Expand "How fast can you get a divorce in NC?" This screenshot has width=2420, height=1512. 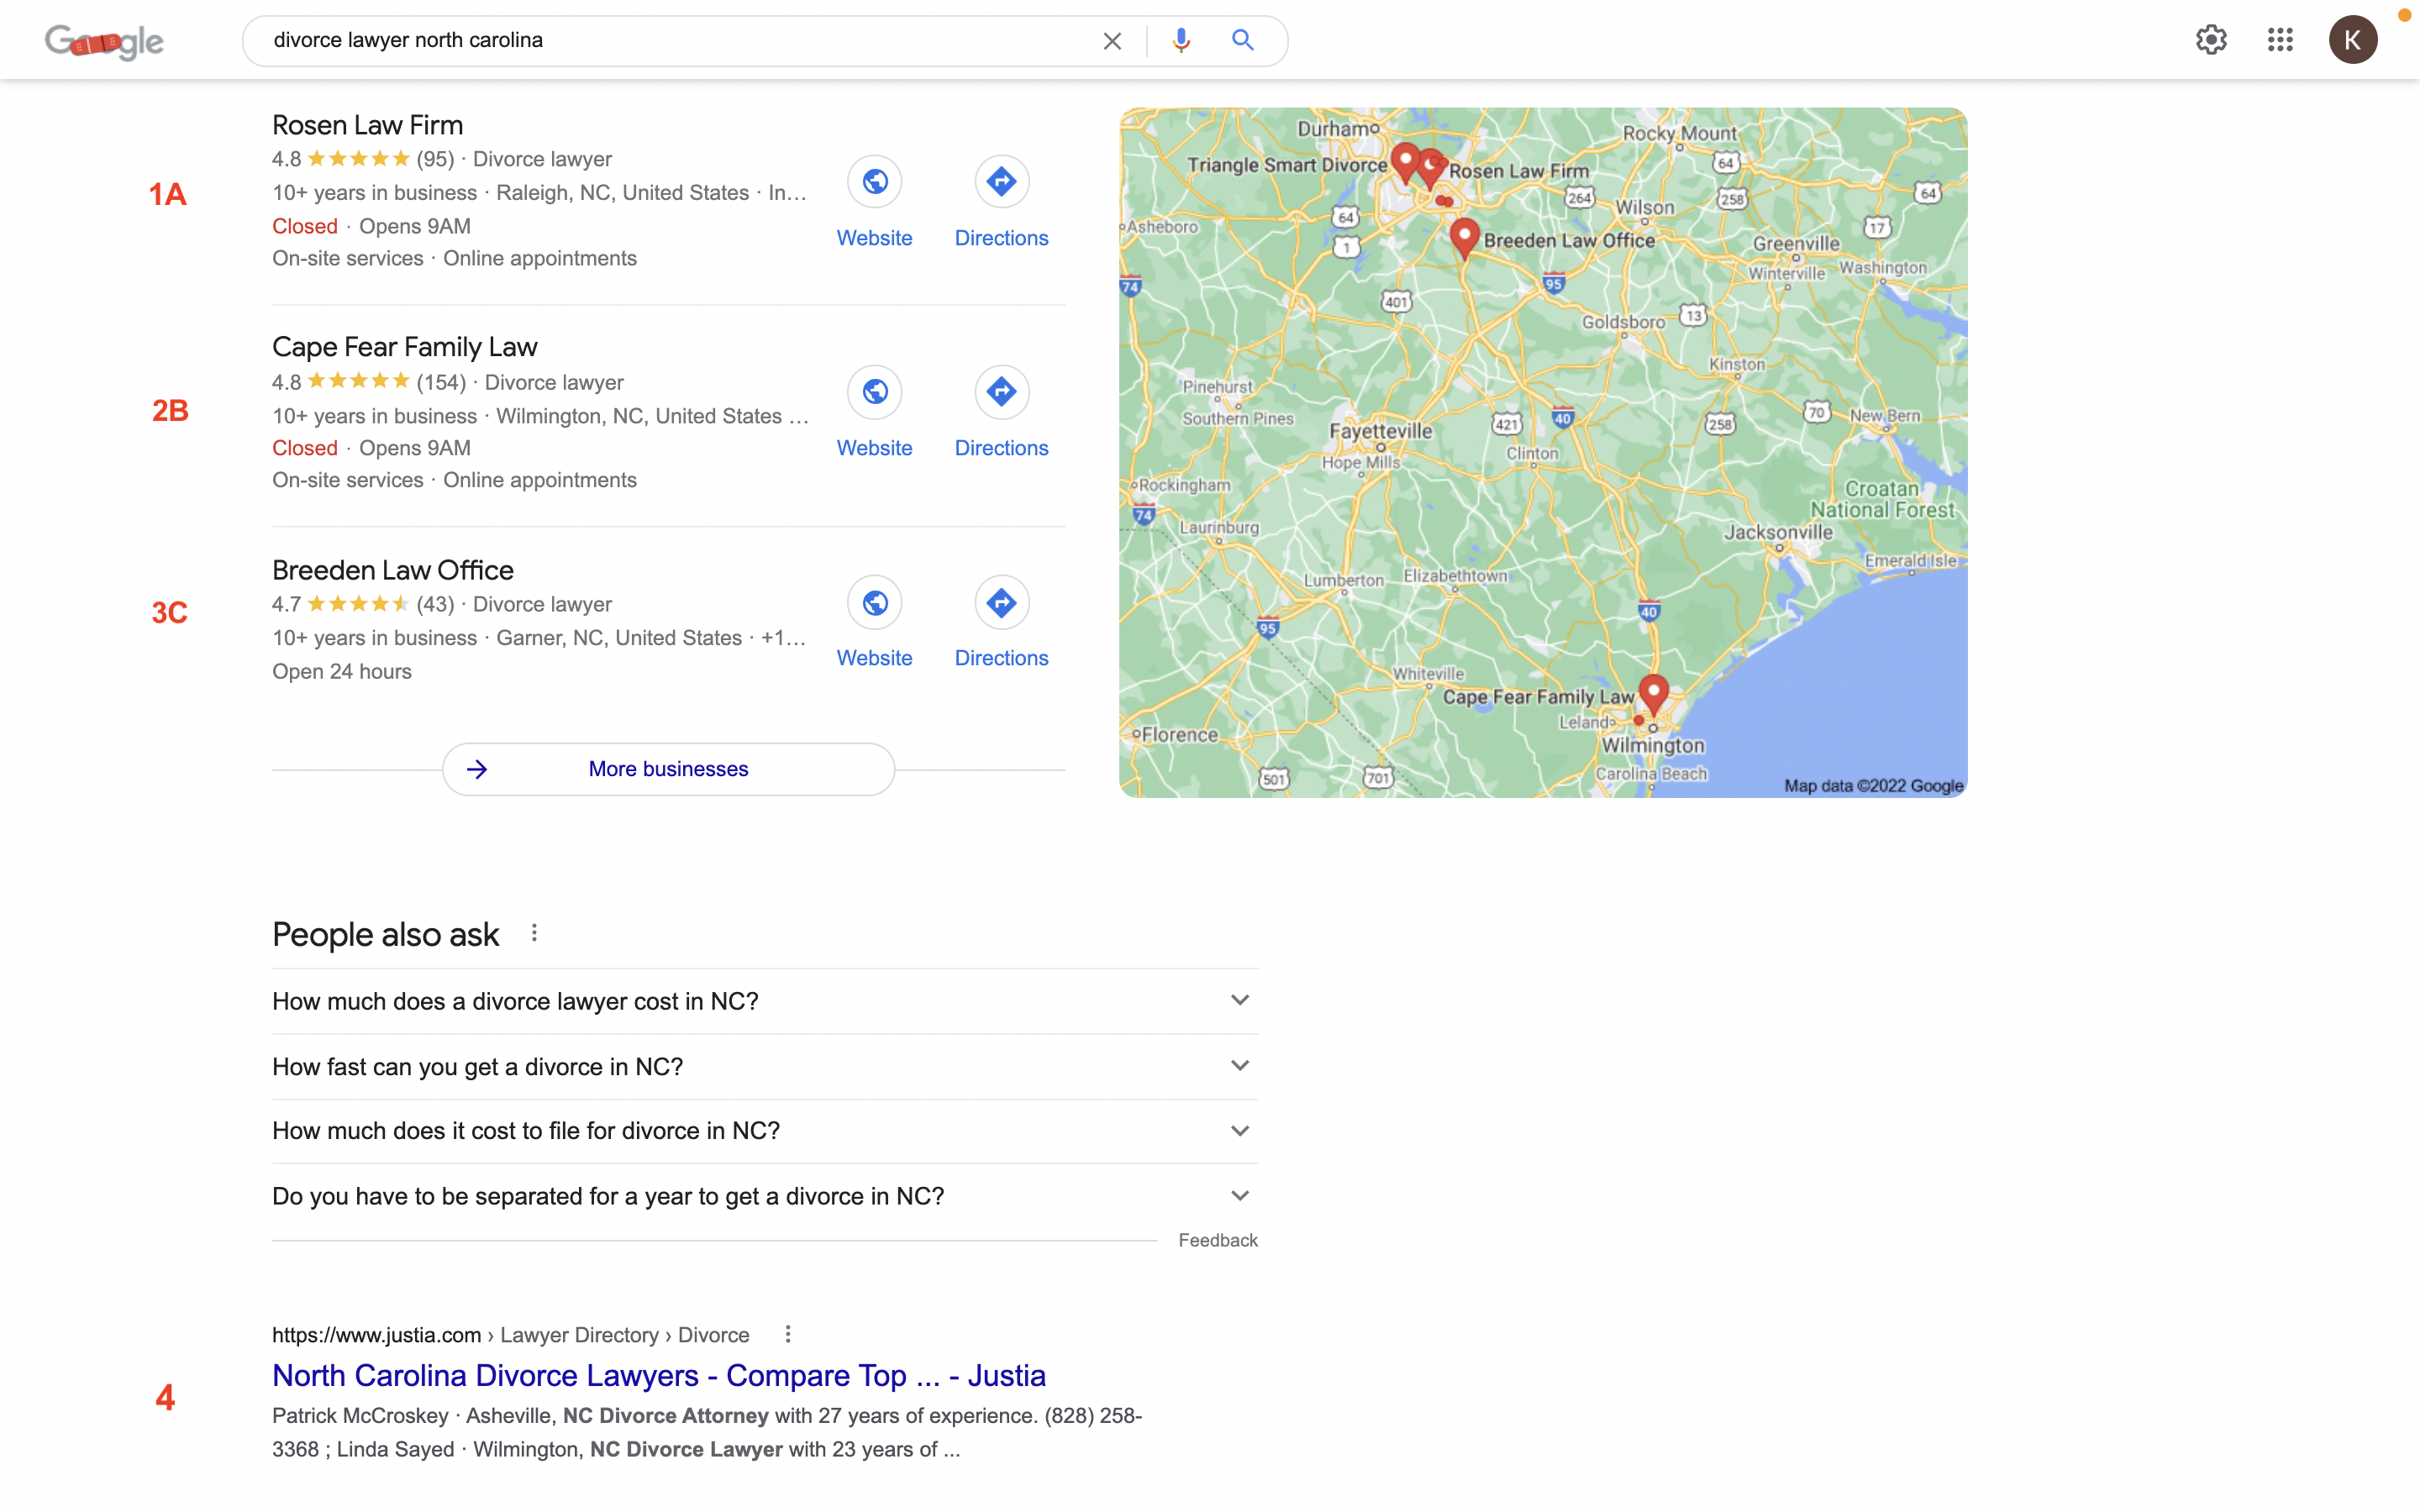tap(765, 1067)
